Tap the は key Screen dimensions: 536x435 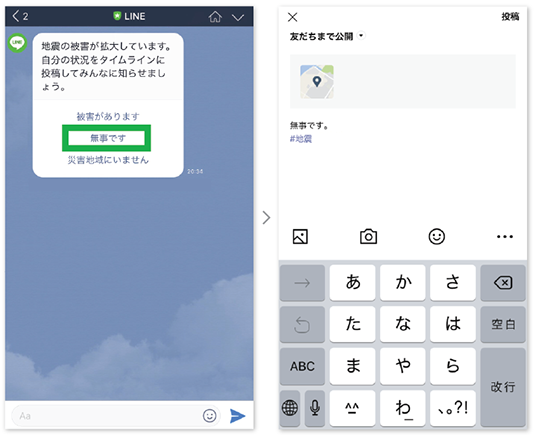[453, 324]
